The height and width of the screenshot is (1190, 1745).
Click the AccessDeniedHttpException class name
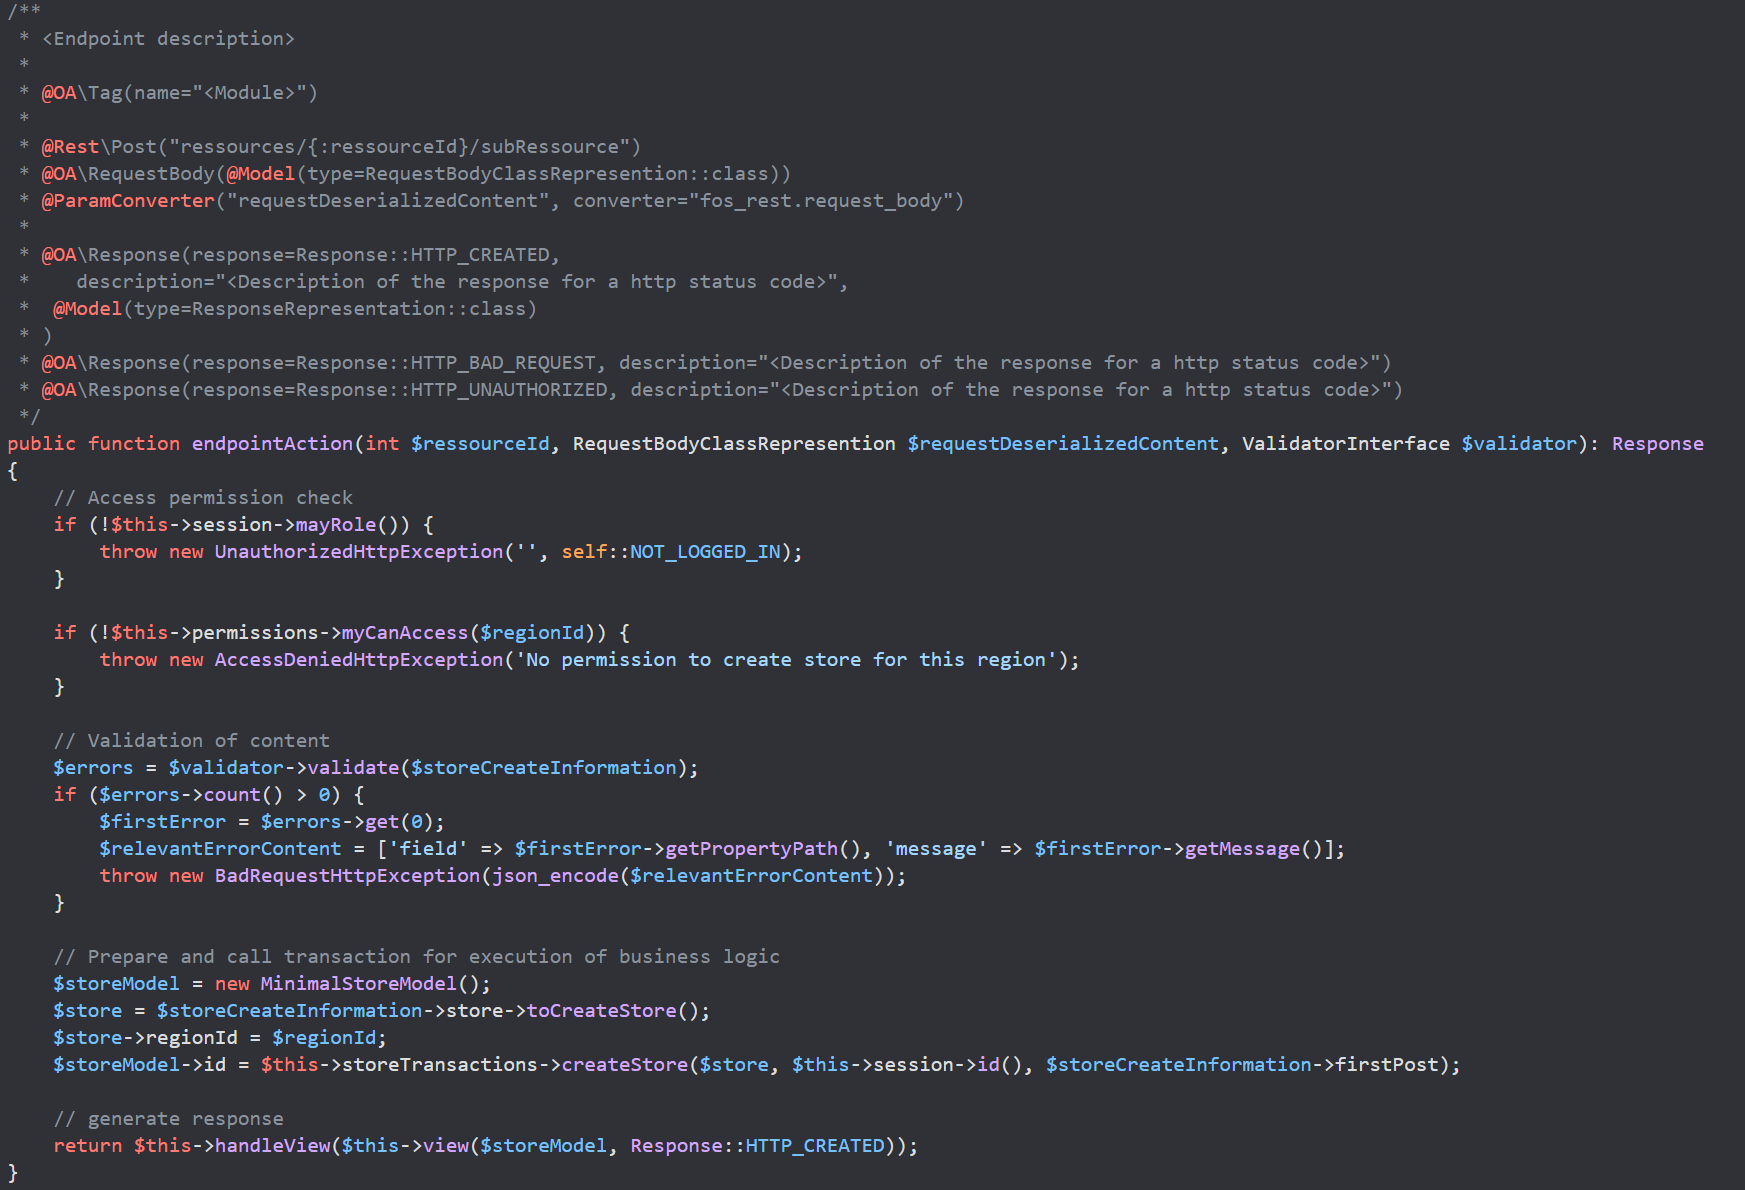(358, 660)
